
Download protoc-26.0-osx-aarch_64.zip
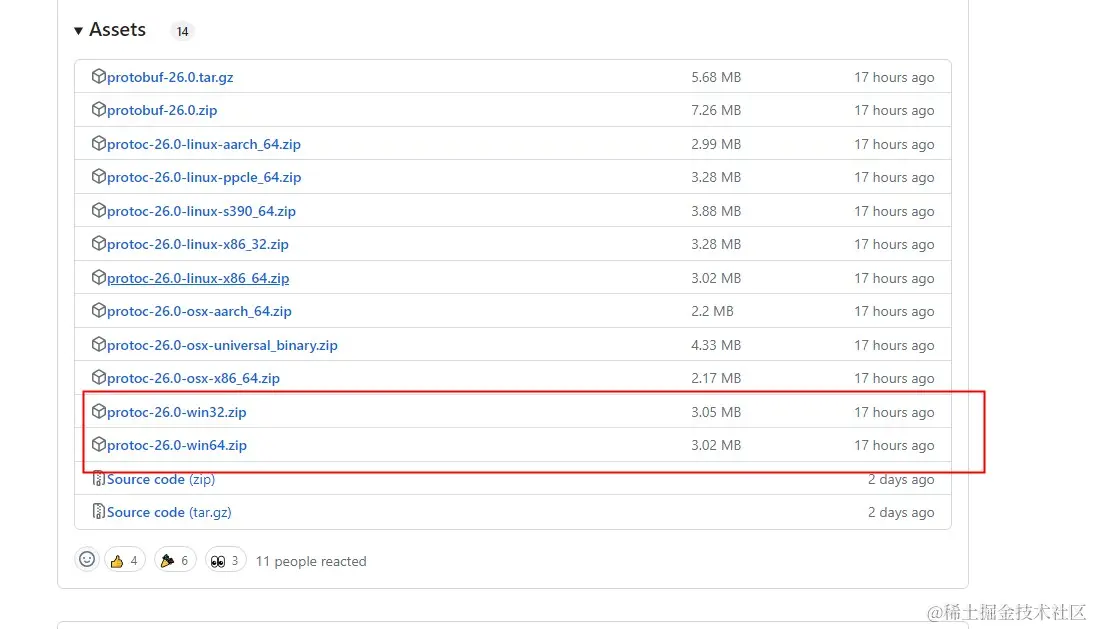[199, 311]
